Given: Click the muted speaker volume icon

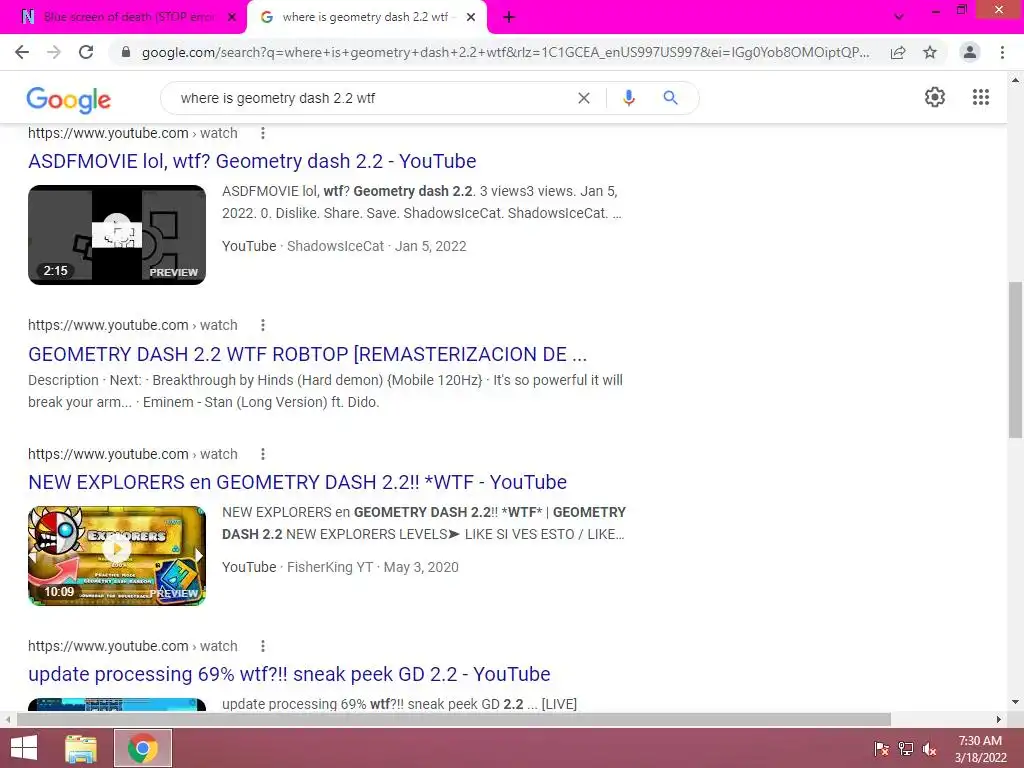Looking at the screenshot, I should [929, 749].
